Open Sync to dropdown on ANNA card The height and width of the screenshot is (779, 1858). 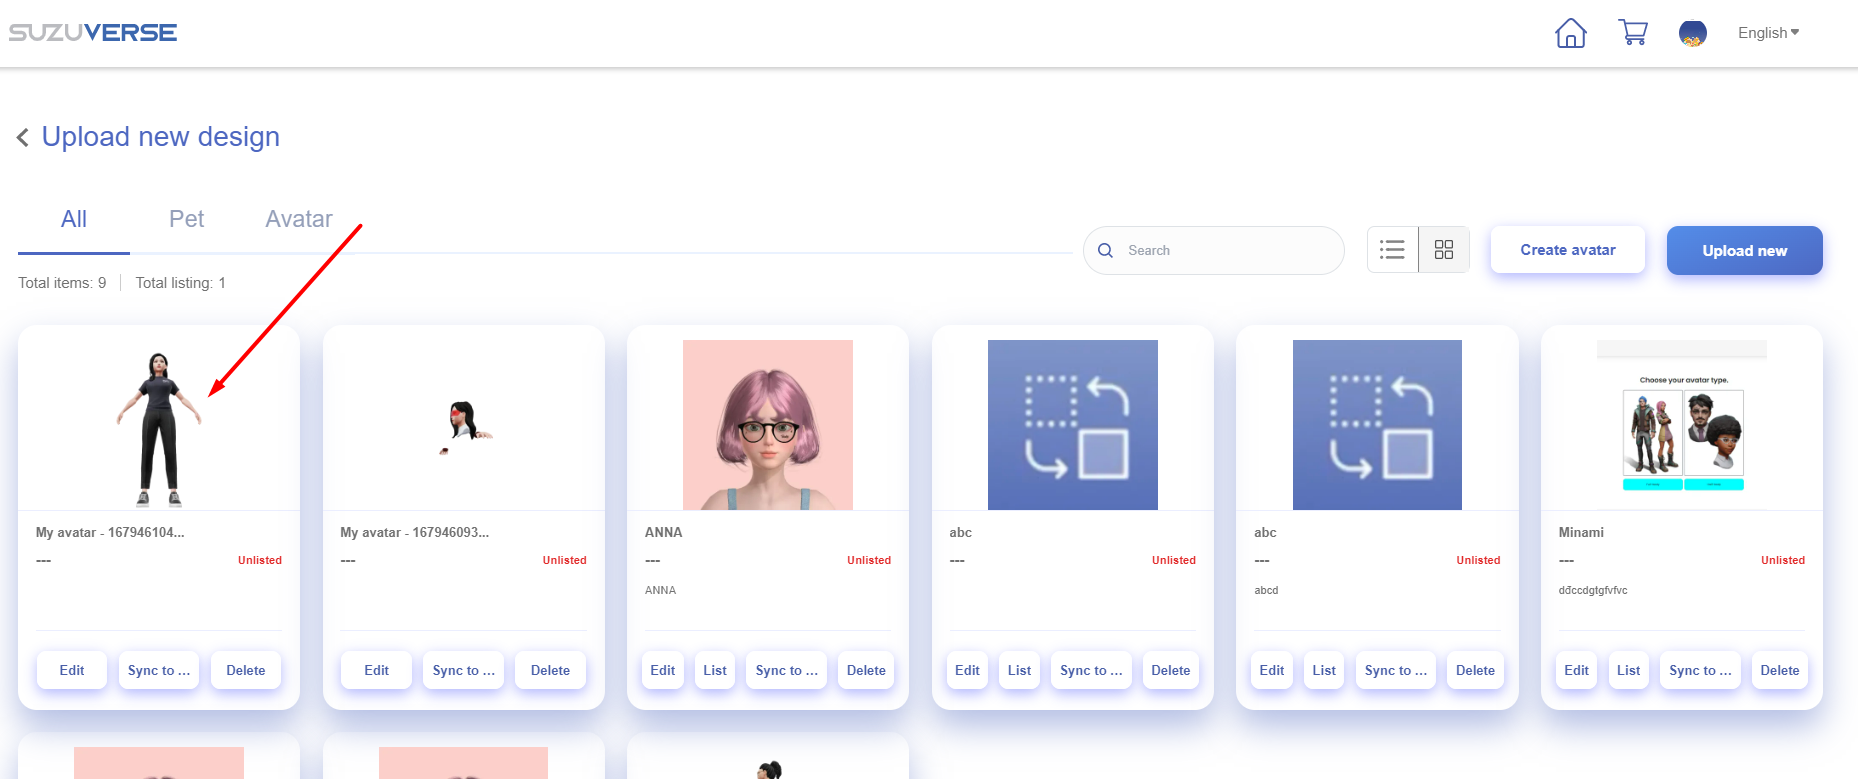pos(786,670)
